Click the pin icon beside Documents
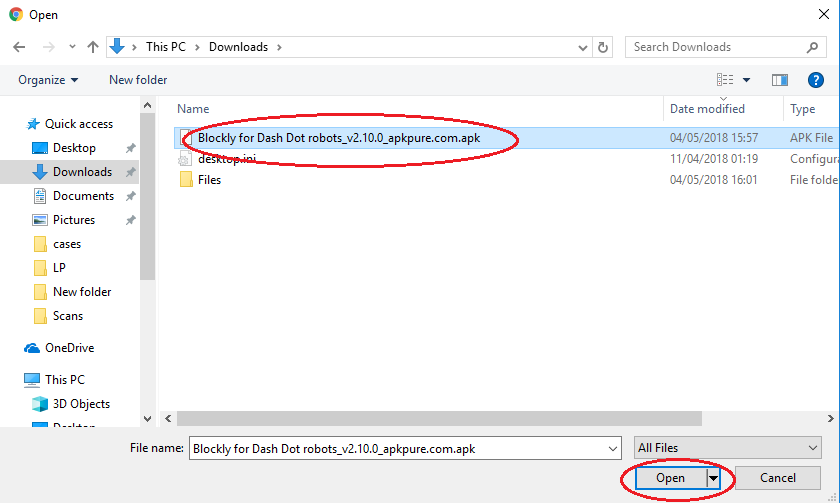Screen dimensions: 840x503 click(x=130, y=197)
